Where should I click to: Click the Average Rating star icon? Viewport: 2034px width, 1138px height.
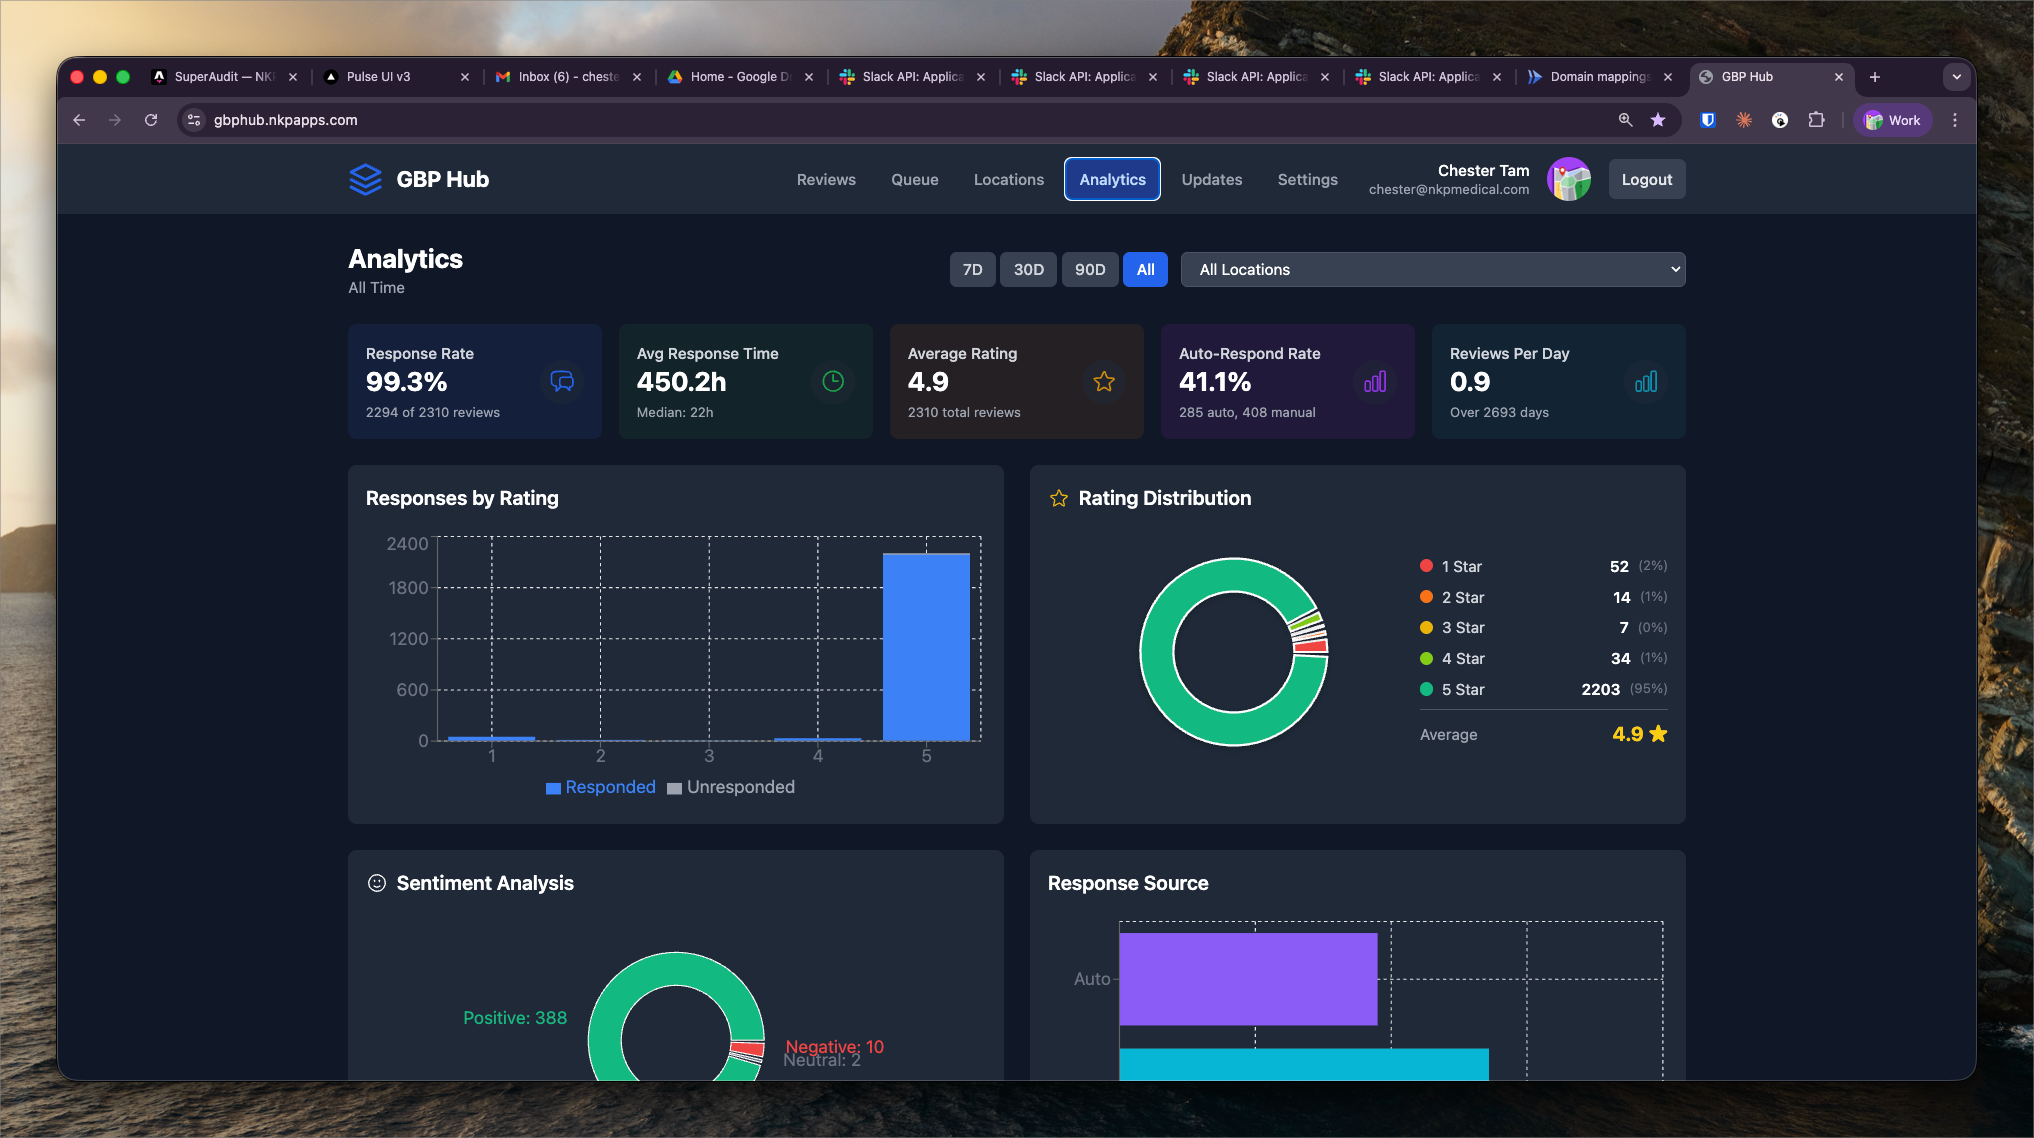[1104, 381]
